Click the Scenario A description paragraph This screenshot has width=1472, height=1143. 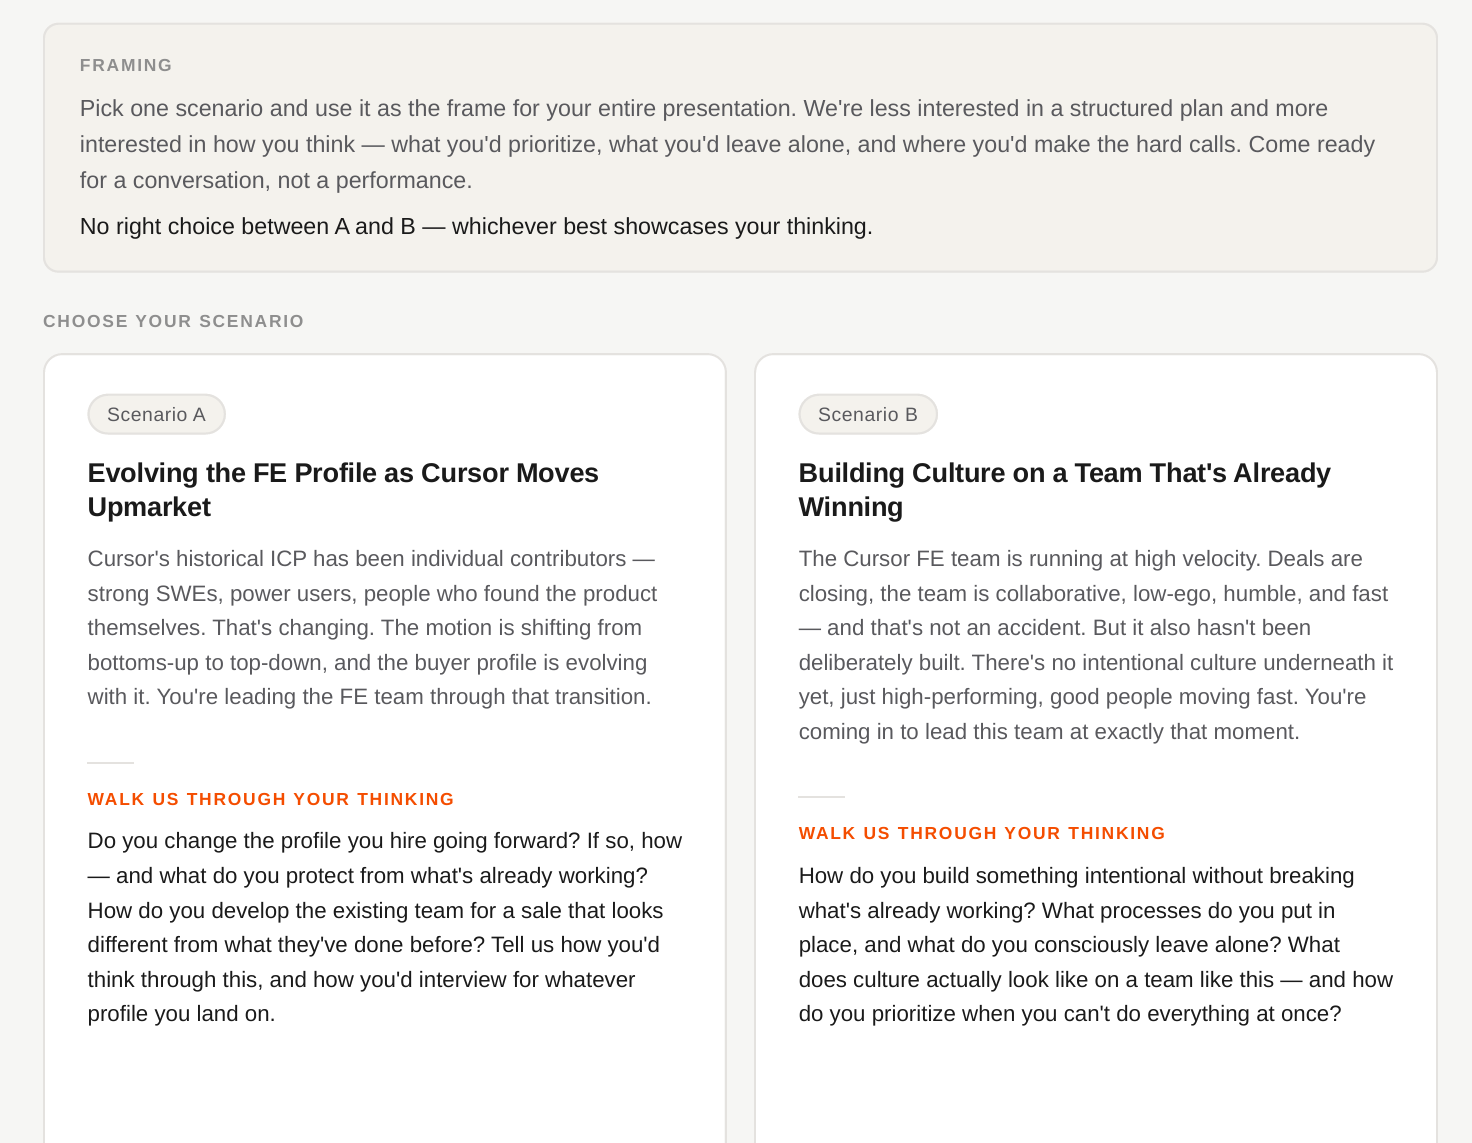(372, 628)
